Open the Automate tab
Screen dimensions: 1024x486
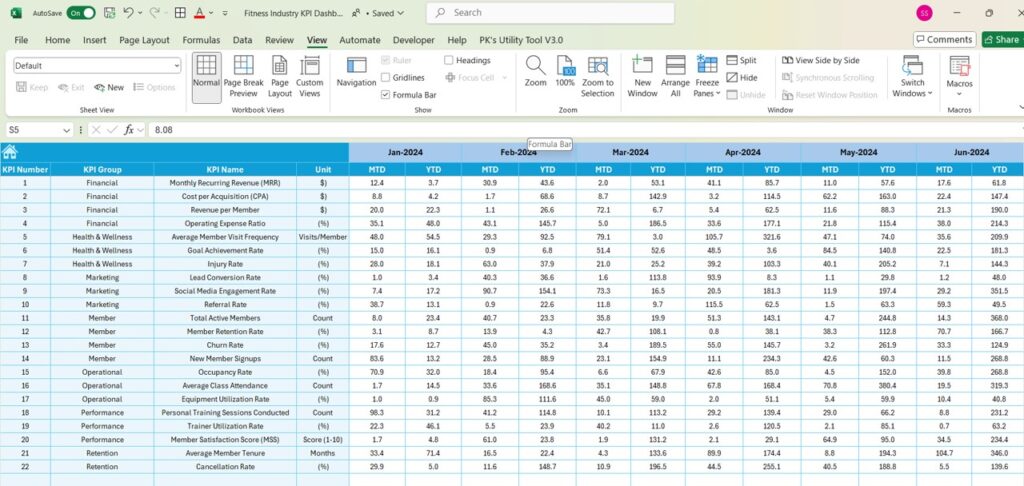click(360, 40)
